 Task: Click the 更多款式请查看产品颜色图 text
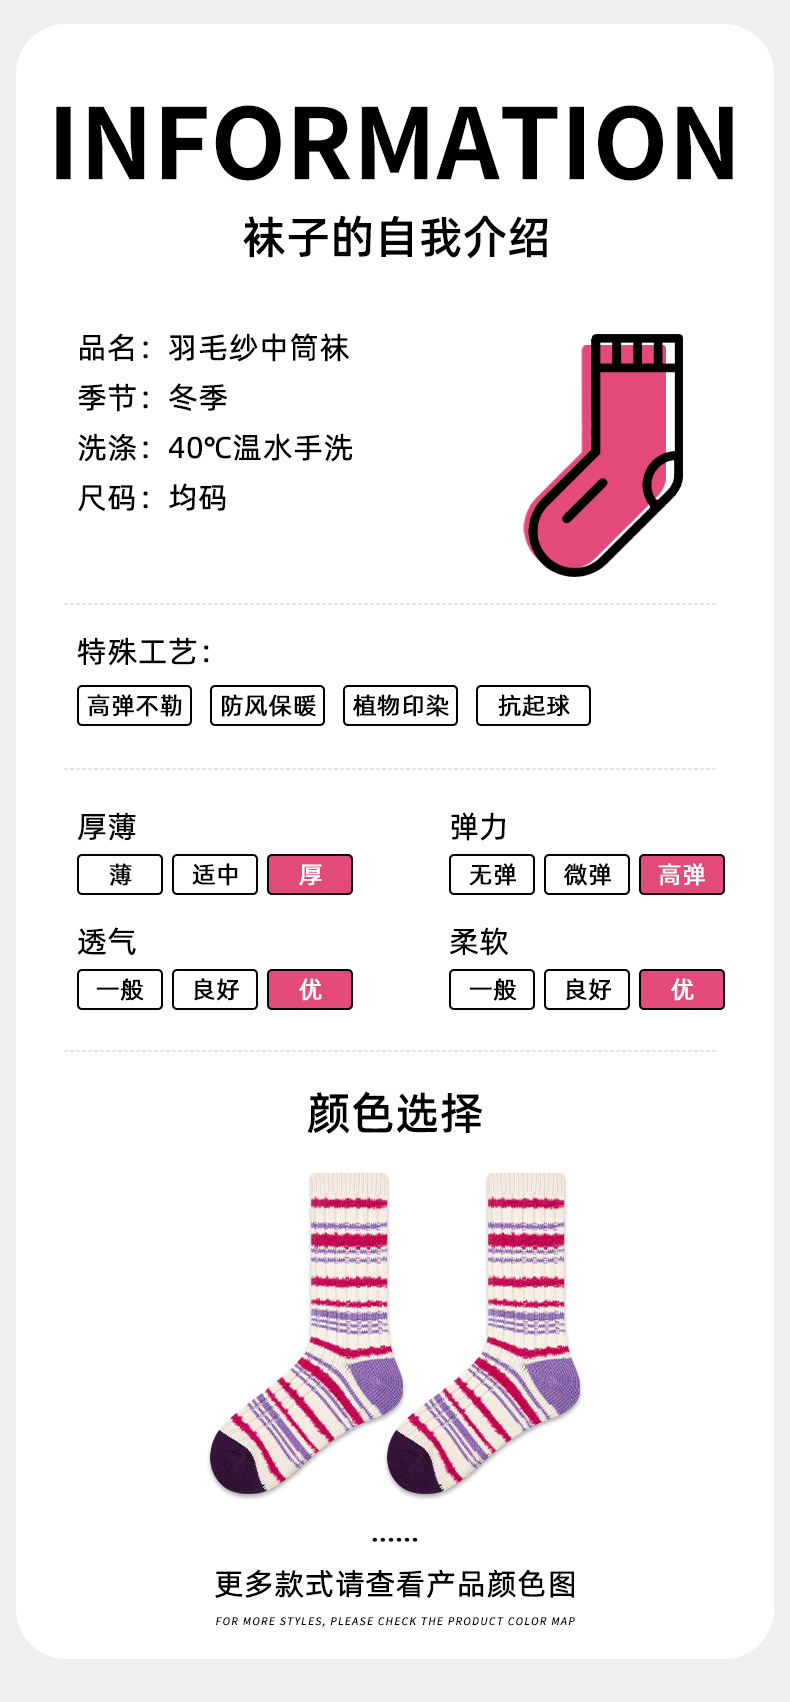point(395,1585)
